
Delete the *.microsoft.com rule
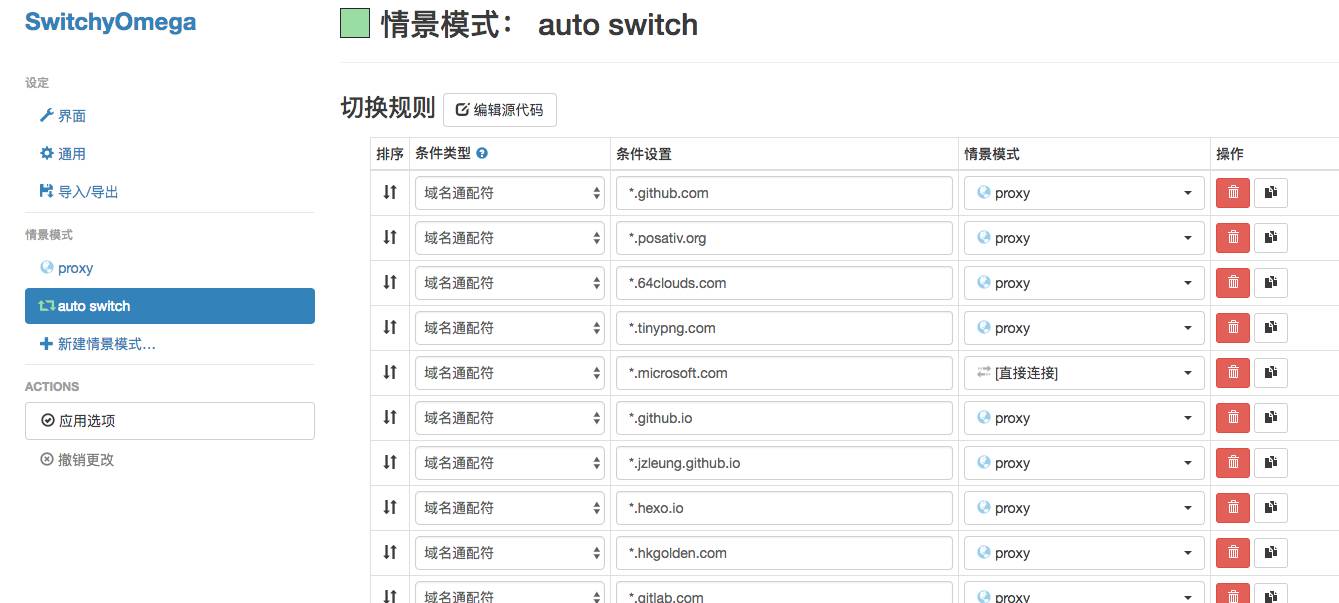click(1232, 373)
